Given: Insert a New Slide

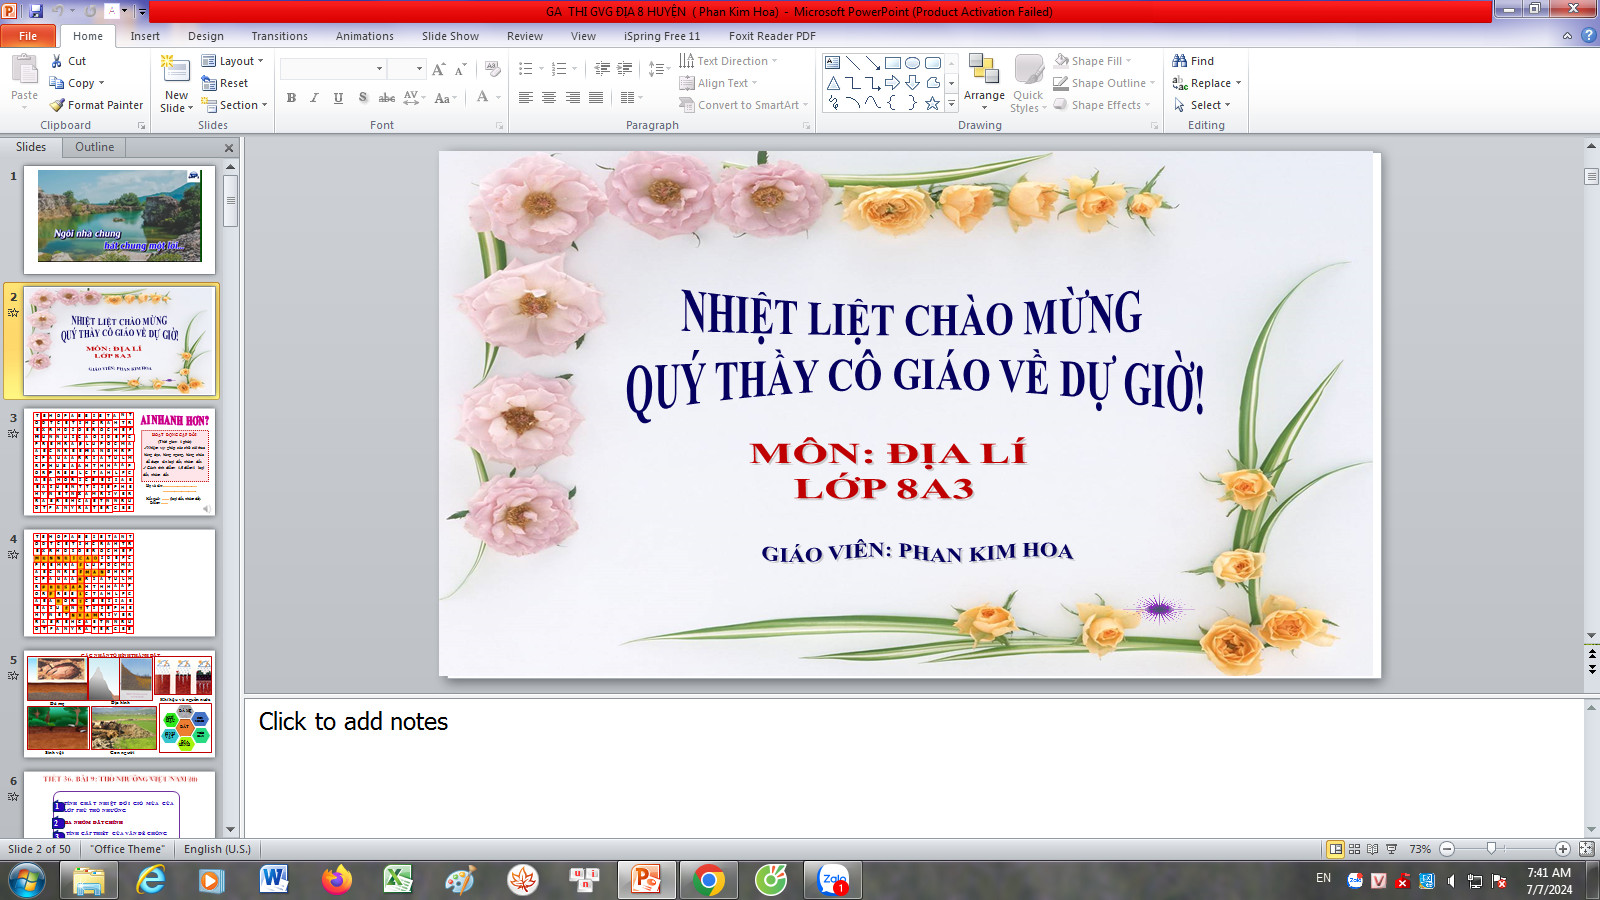Looking at the screenshot, I should coord(176,84).
